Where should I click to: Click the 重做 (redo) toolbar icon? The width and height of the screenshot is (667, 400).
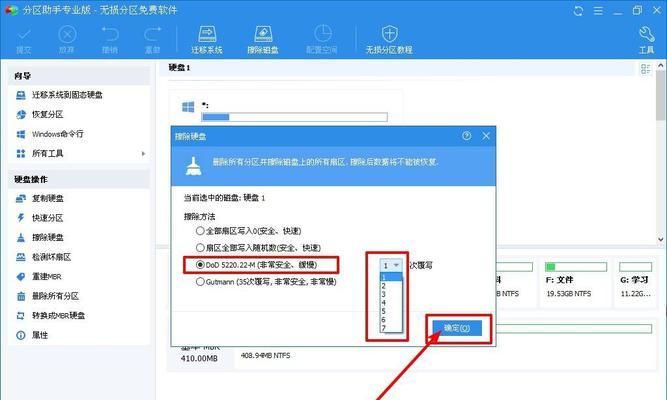pyautogui.click(x=152, y=40)
